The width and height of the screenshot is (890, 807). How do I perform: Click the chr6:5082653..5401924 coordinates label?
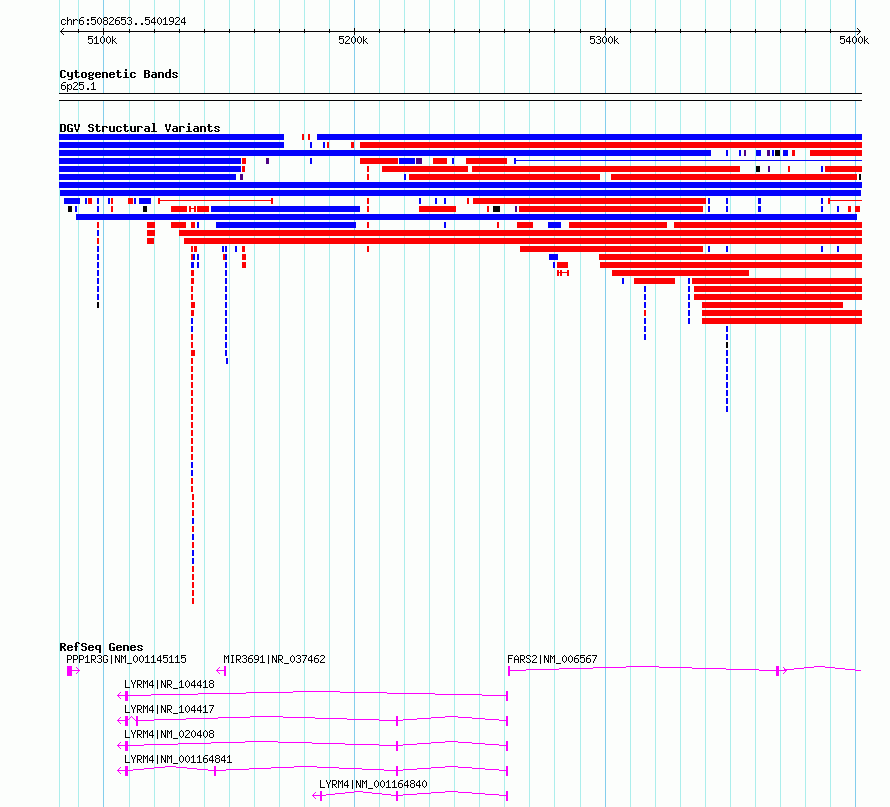pos(123,22)
